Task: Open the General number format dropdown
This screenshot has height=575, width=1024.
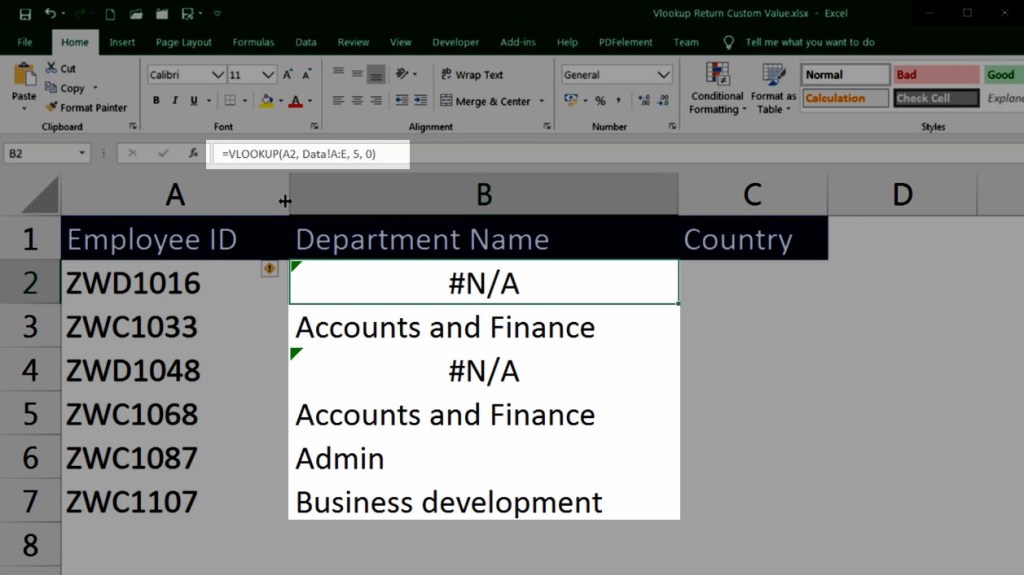Action: pyautogui.click(x=663, y=75)
